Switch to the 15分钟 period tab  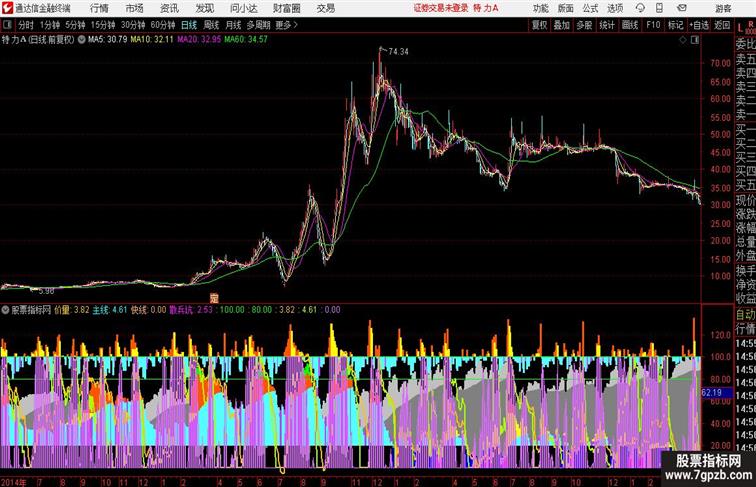tap(103, 25)
